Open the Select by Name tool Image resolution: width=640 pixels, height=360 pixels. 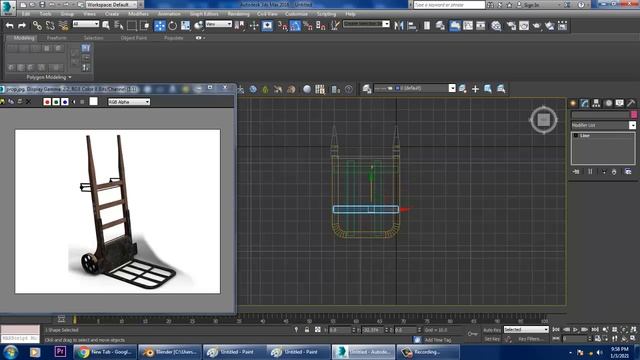[119, 26]
